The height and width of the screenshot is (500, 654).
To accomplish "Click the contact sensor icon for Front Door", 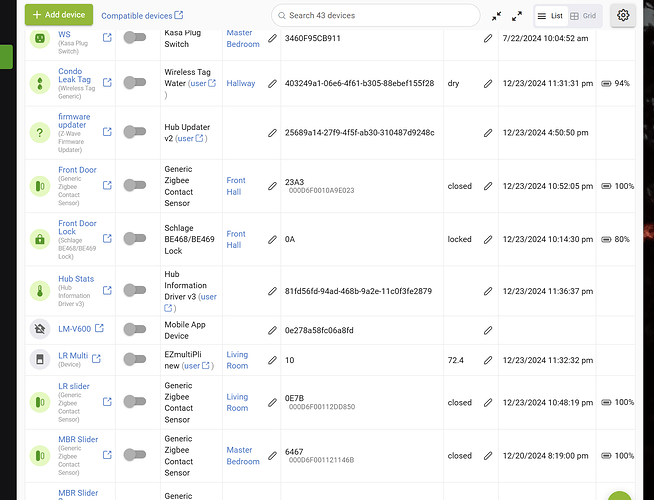I will 40,186.
